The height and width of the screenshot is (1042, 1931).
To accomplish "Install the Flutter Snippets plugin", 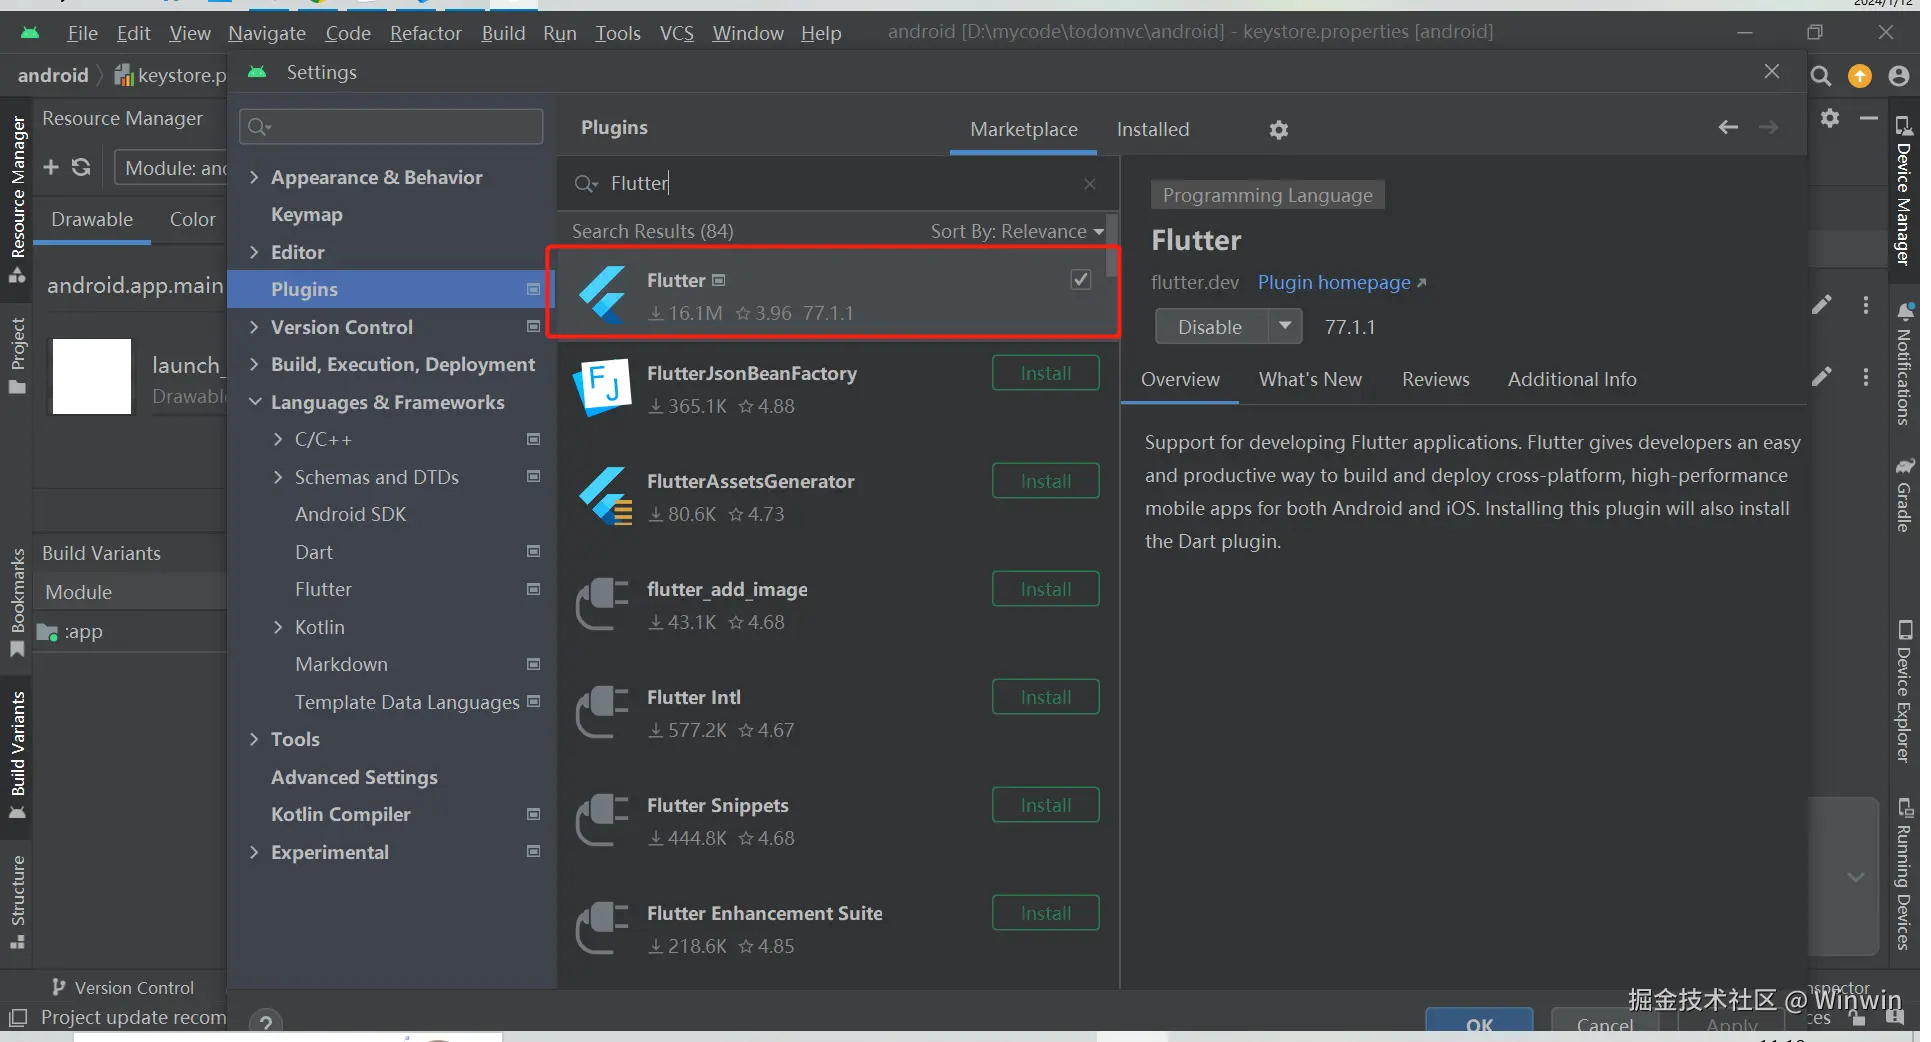I will click(1046, 806).
